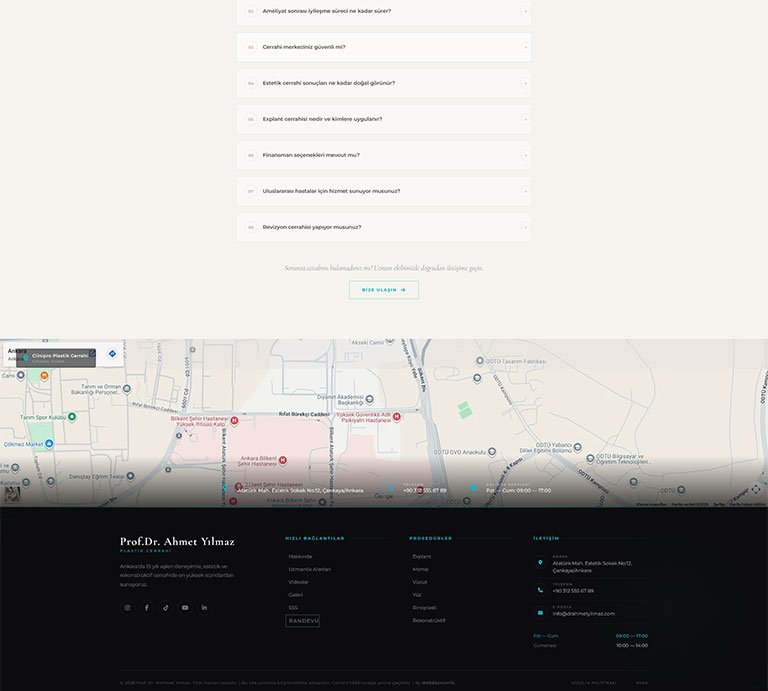Click the Prof.Dr. Ahmet Yılmaz footer logo
Viewport: 768px width, 691px height.
[x=177, y=542]
